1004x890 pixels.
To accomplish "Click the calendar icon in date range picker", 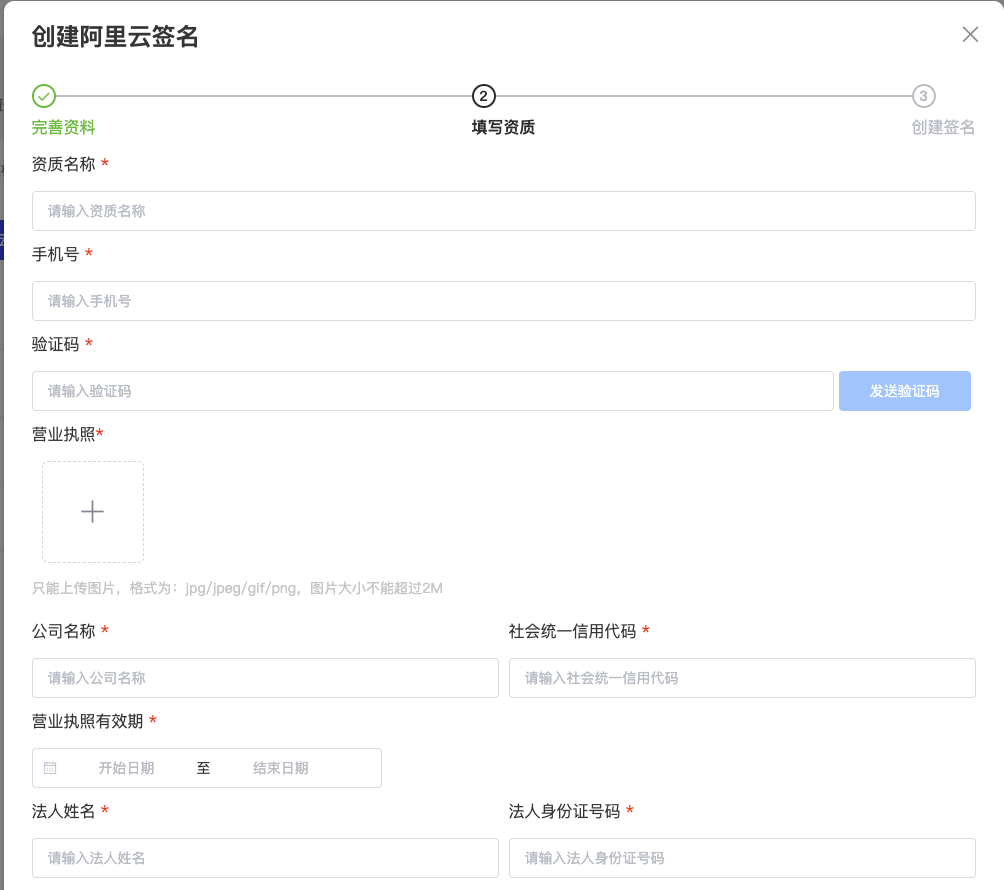I will (50, 768).
